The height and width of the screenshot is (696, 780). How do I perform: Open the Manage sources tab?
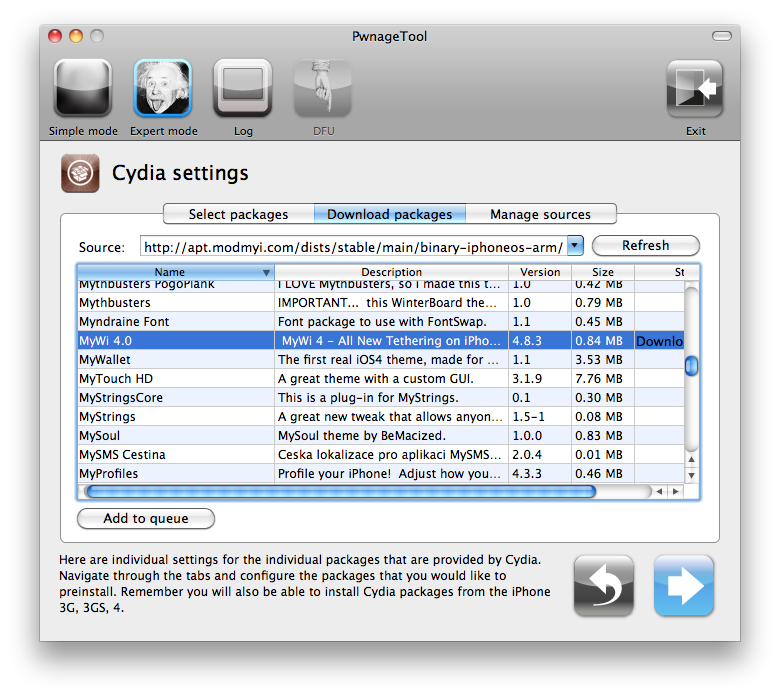[x=540, y=214]
